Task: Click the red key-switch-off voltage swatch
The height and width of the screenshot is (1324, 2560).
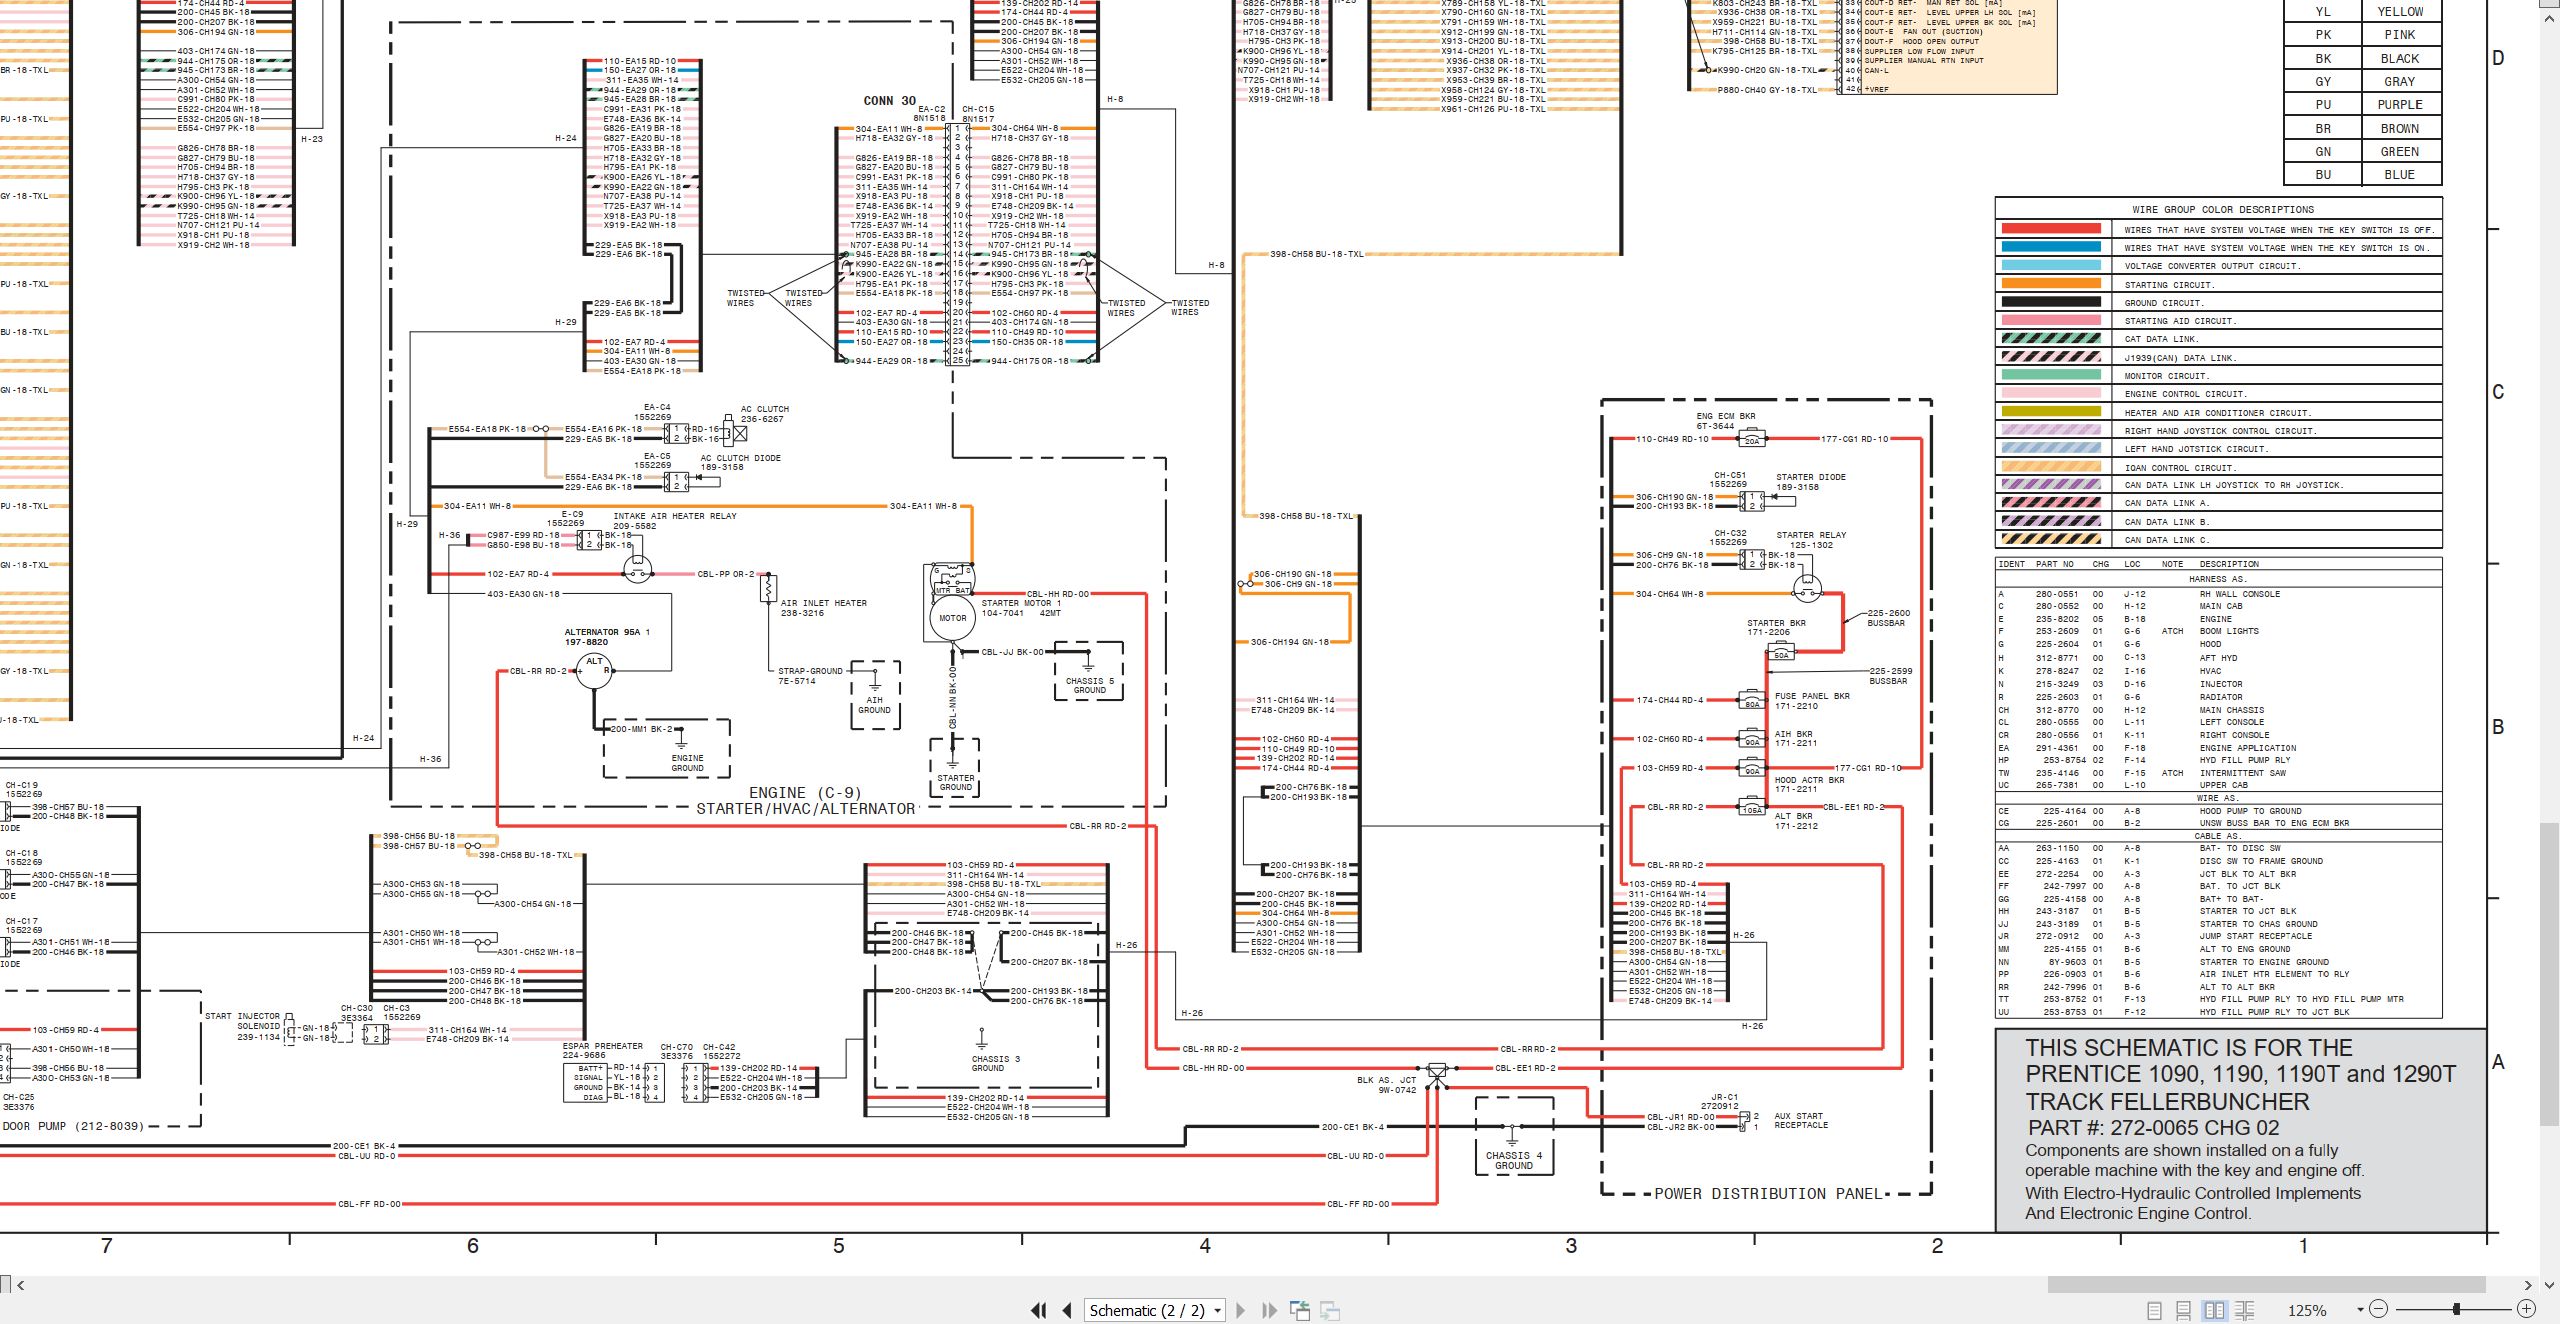Action: [2051, 229]
